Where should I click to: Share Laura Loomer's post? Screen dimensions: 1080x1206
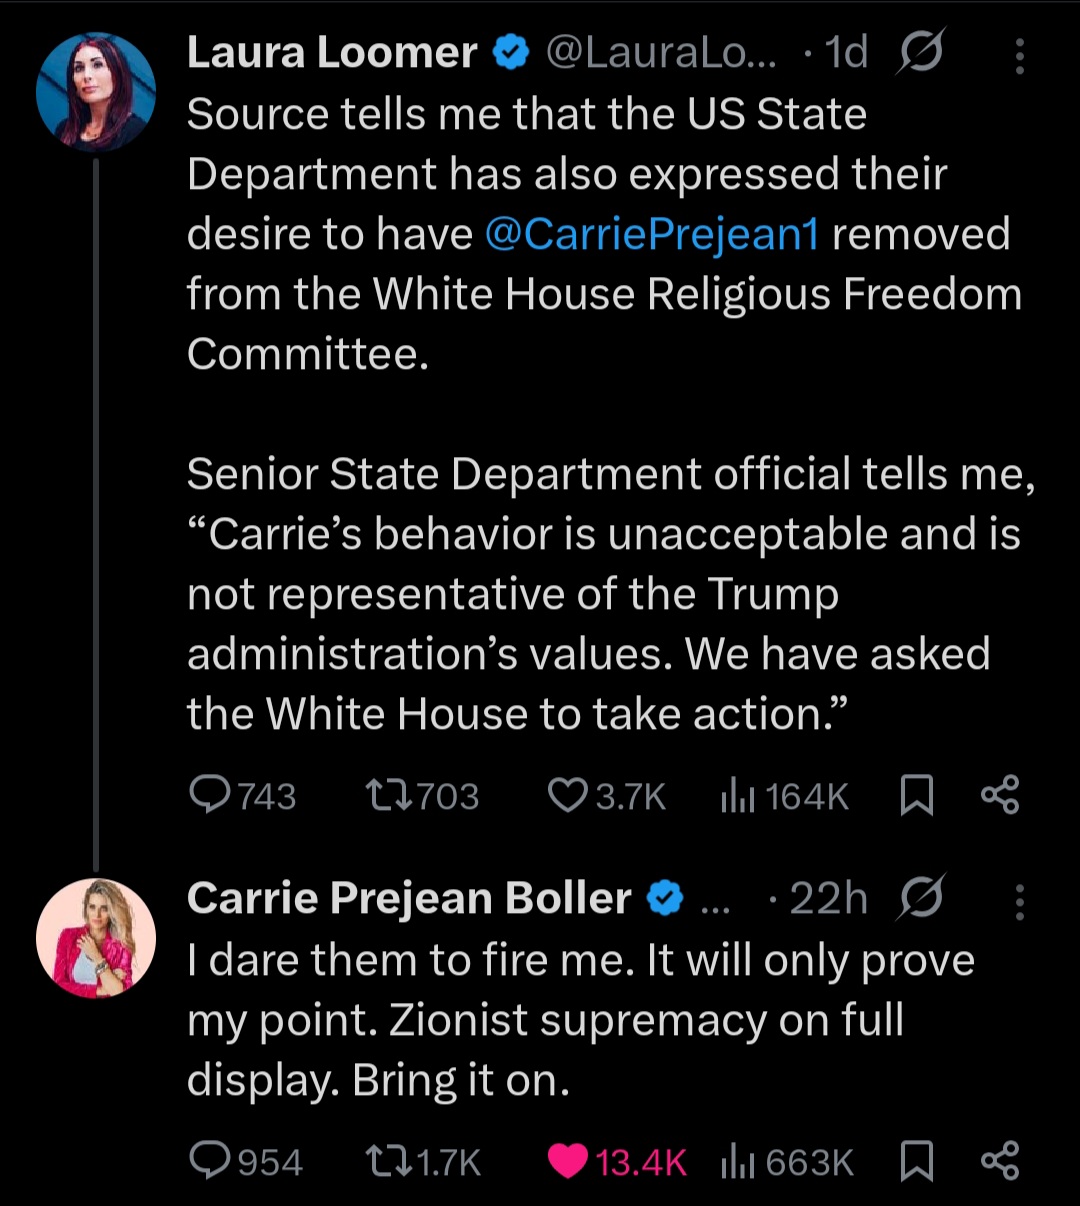coord(1000,795)
